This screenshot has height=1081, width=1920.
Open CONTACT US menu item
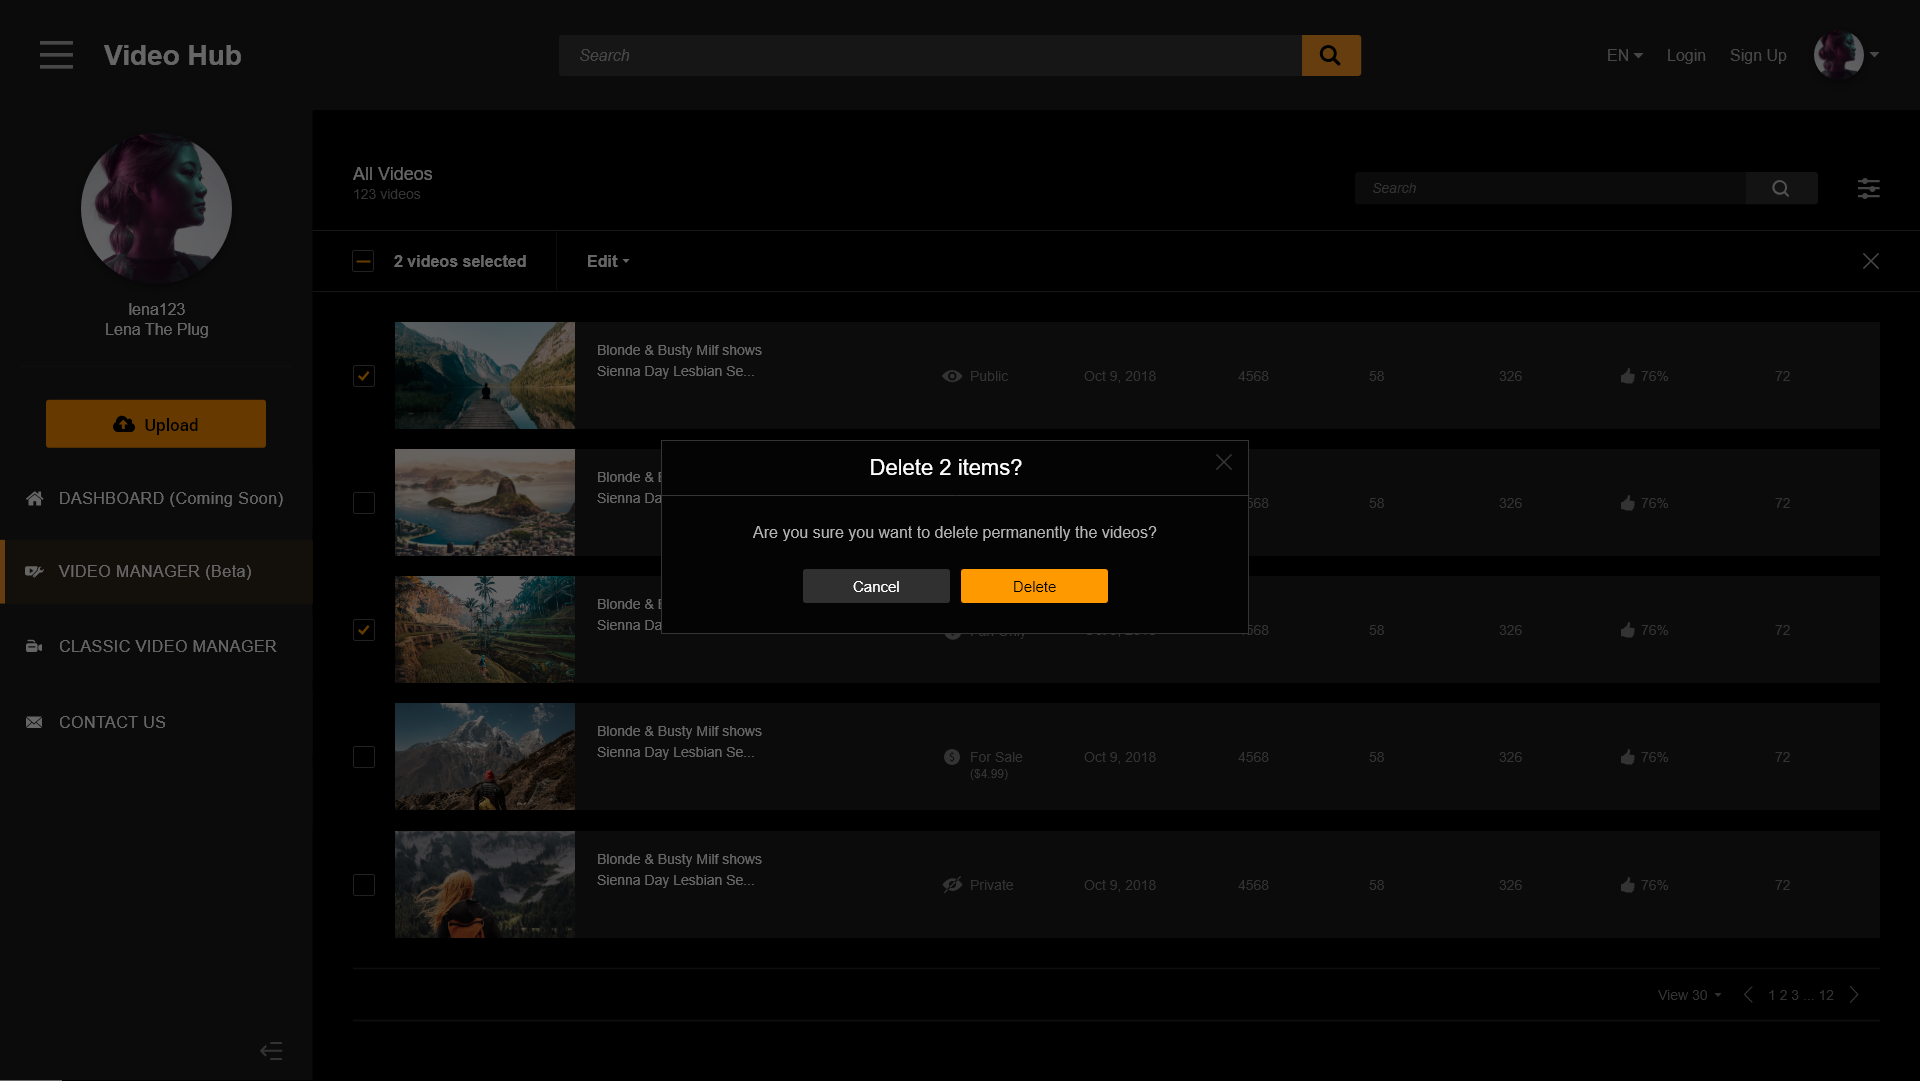(x=156, y=722)
